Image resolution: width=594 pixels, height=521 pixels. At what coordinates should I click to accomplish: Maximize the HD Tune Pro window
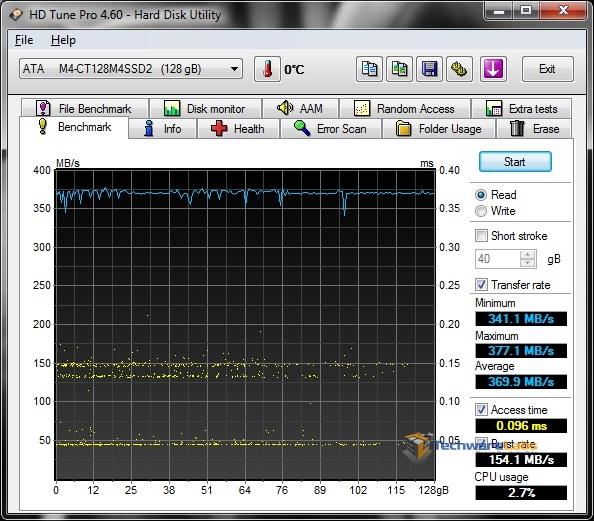point(526,11)
